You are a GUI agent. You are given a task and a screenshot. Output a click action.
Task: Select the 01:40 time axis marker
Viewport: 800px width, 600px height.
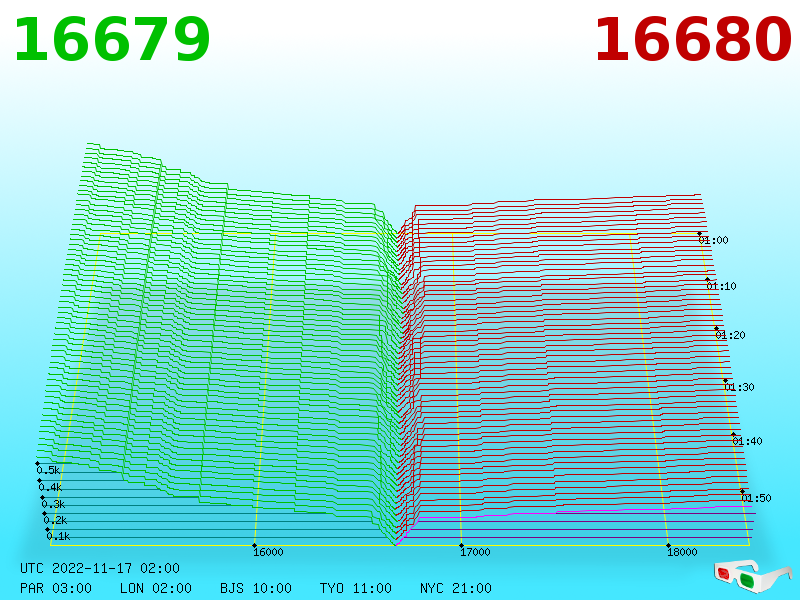tap(747, 441)
